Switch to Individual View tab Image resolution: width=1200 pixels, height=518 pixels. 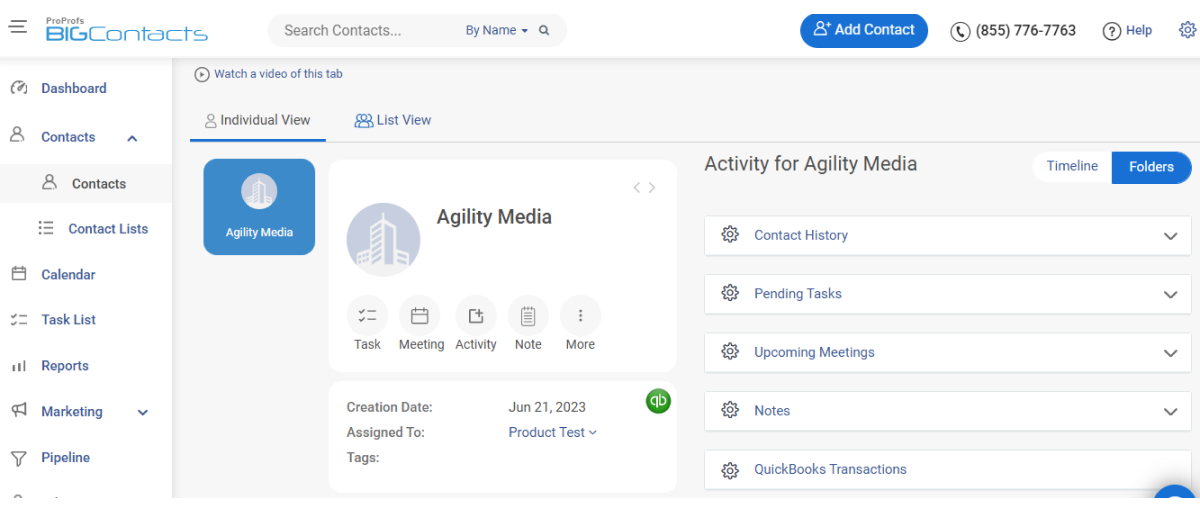258,120
